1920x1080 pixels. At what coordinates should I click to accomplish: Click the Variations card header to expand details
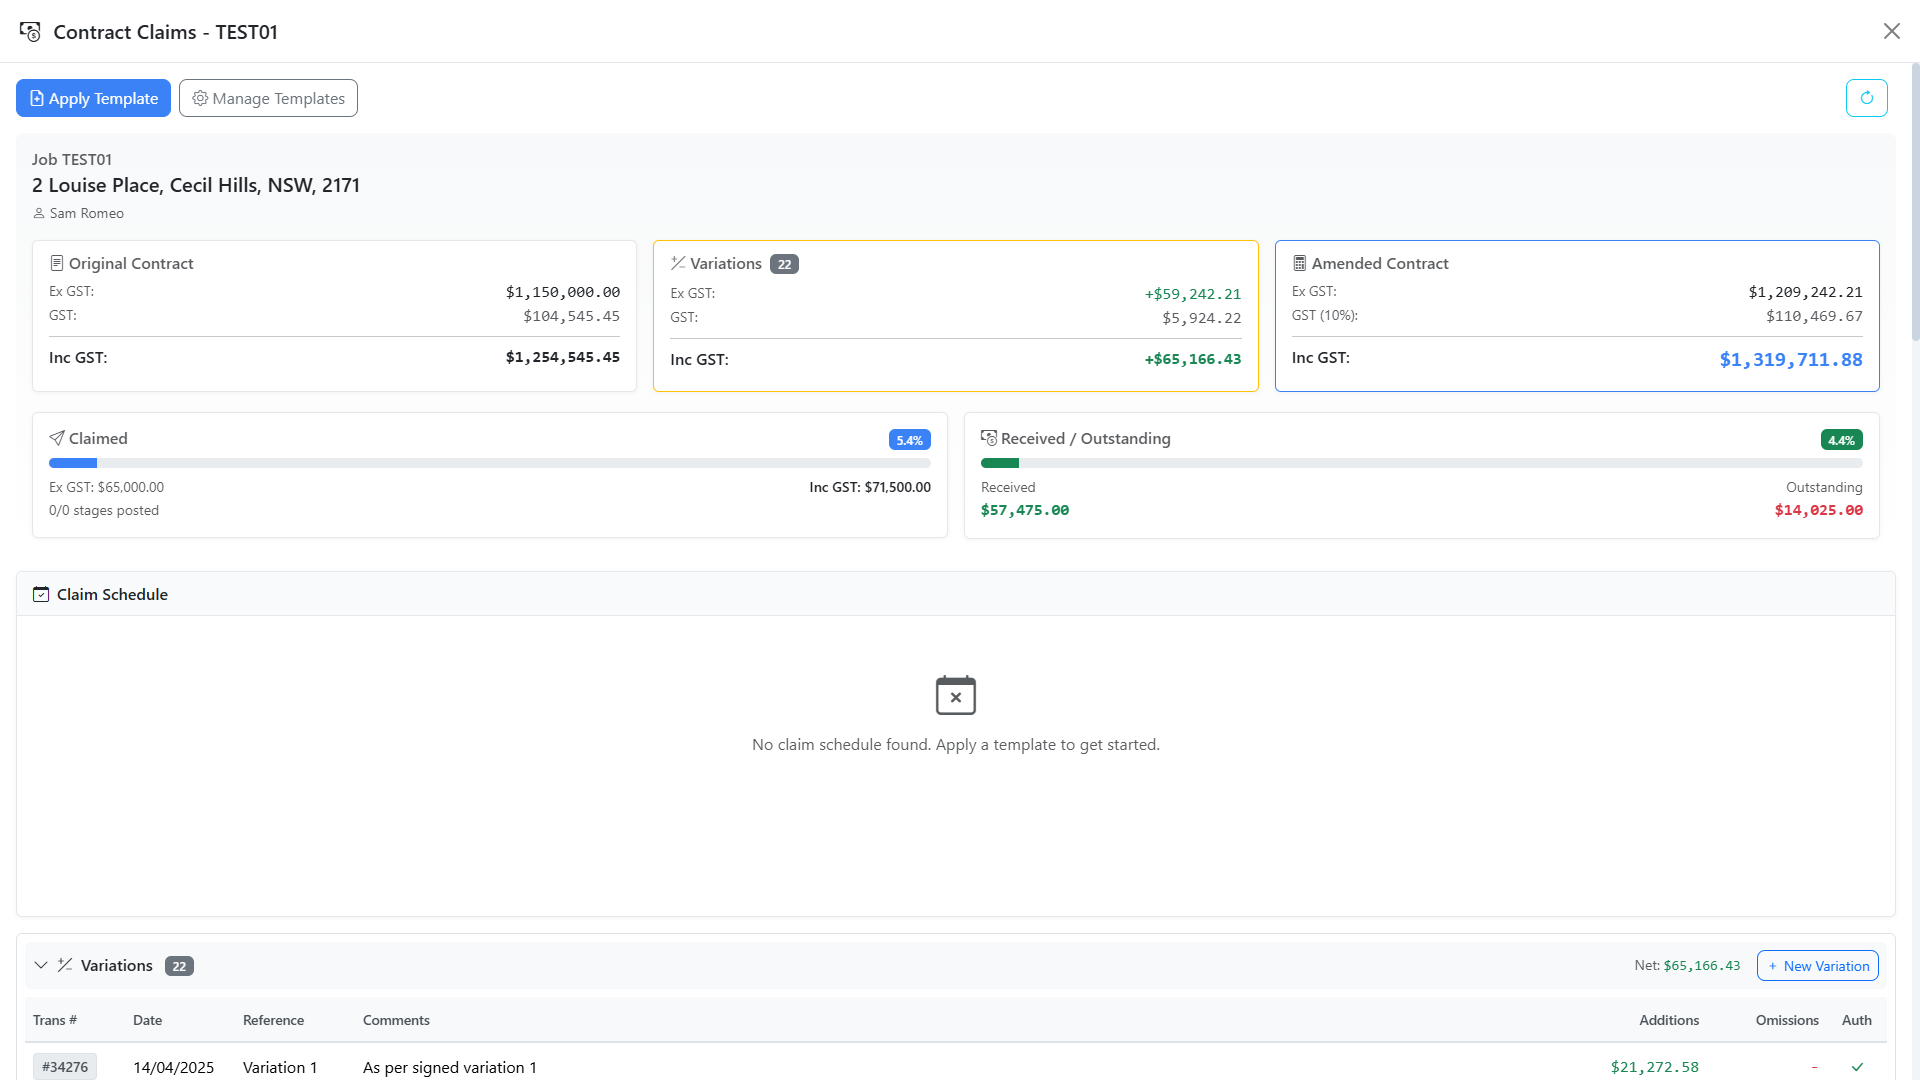pyautogui.click(x=728, y=263)
